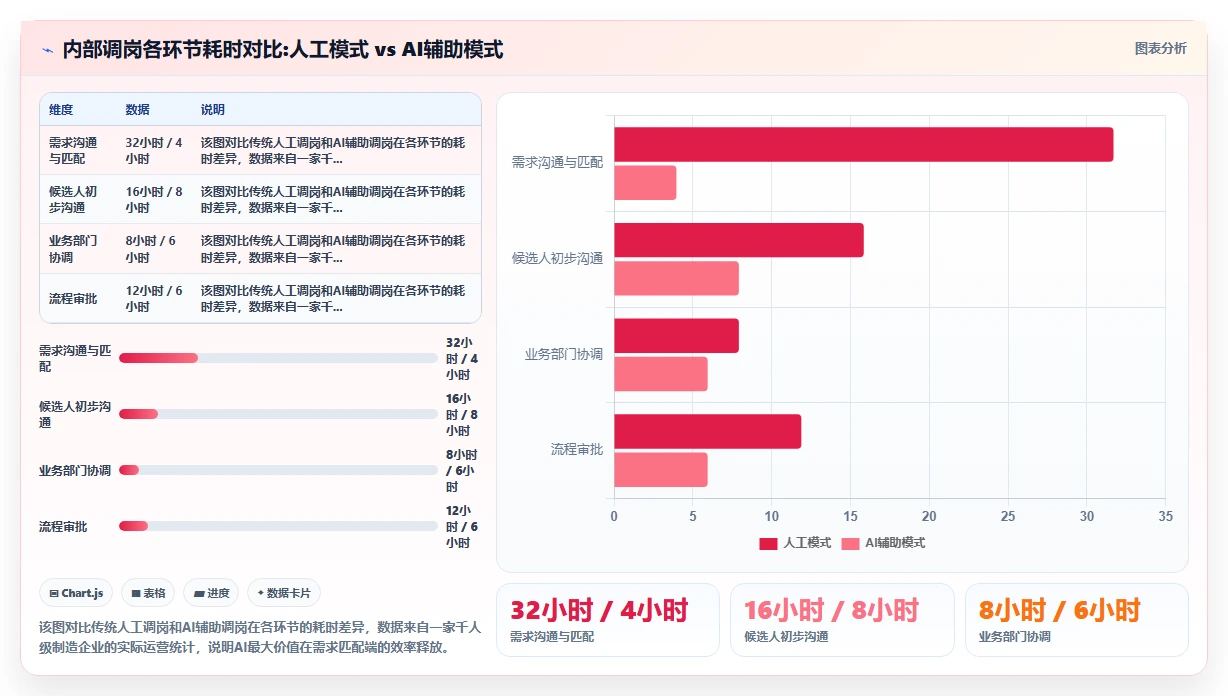The image size is (1228, 696).
Task: Click the 表格 tag
Action: [148, 593]
